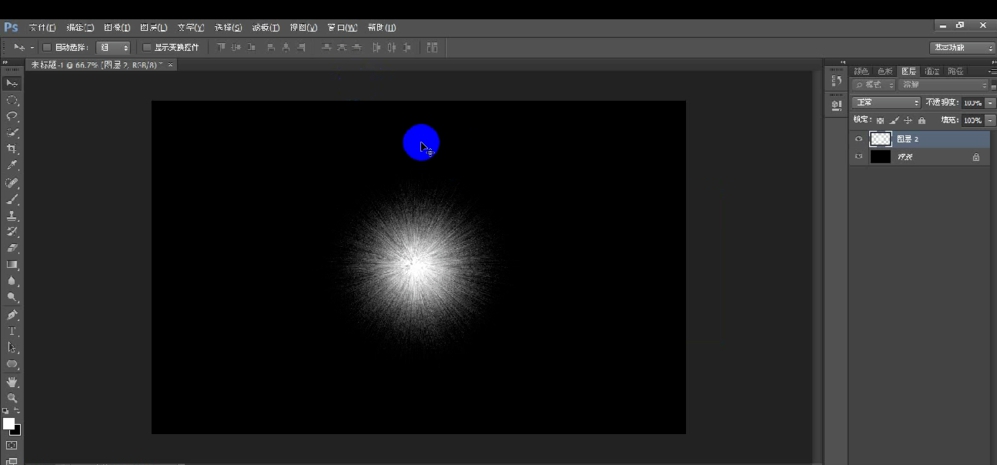Click the lock all padlock icon
Image resolution: width=997 pixels, height=465 pixels.
pos(922,120)
